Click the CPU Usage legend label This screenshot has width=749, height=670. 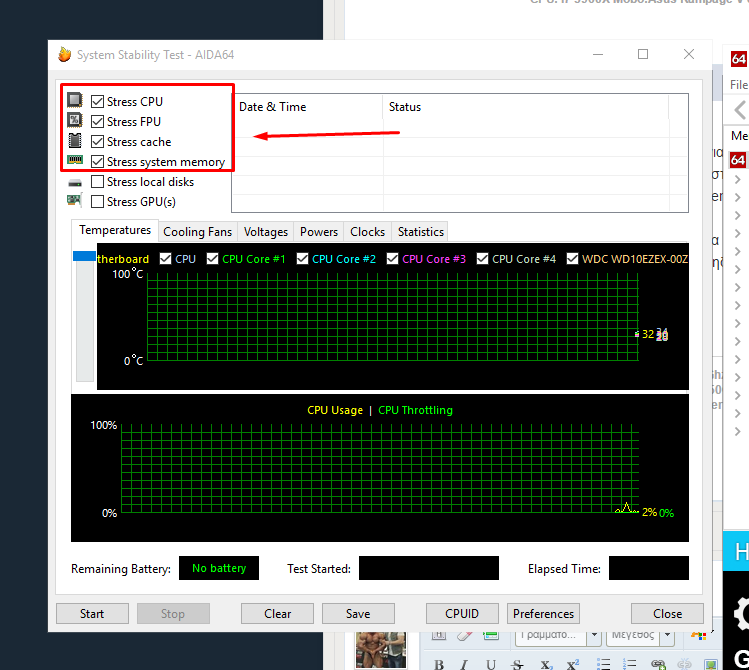(x=335, y=410)
